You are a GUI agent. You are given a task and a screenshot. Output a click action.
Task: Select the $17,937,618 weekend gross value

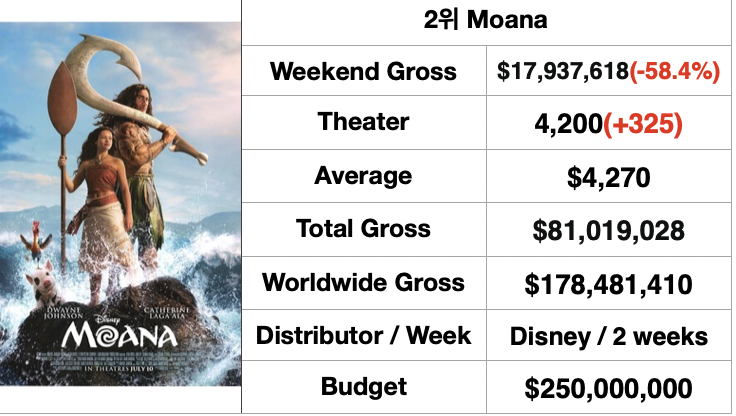click(563, 71)
